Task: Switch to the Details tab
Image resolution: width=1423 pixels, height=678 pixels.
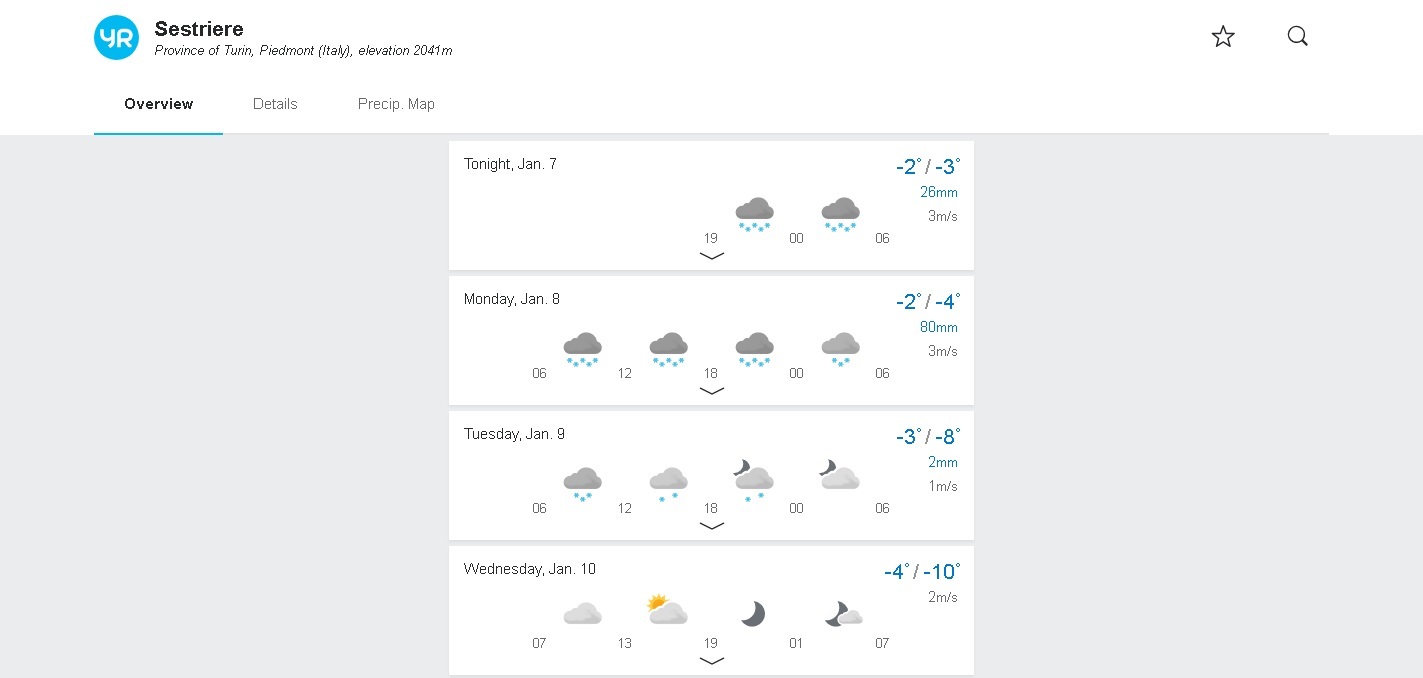Action: 275,104
